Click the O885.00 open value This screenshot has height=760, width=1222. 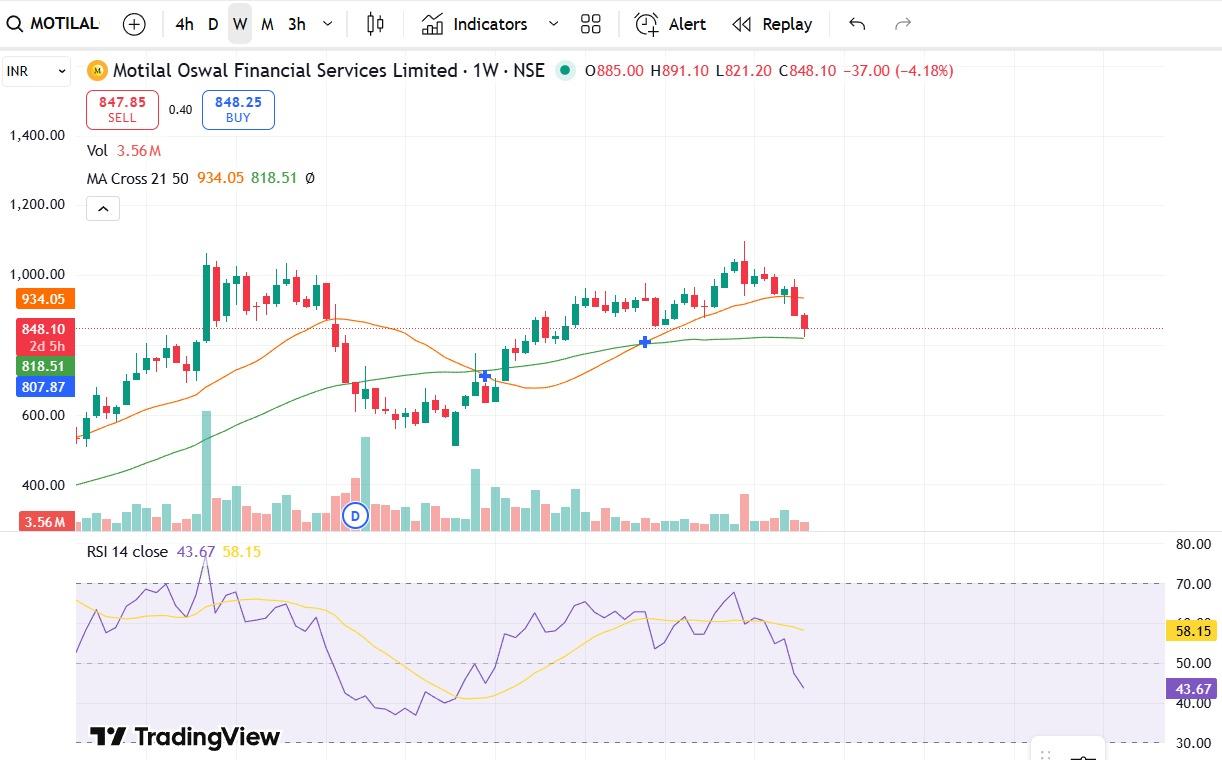(x=614, y=71)
